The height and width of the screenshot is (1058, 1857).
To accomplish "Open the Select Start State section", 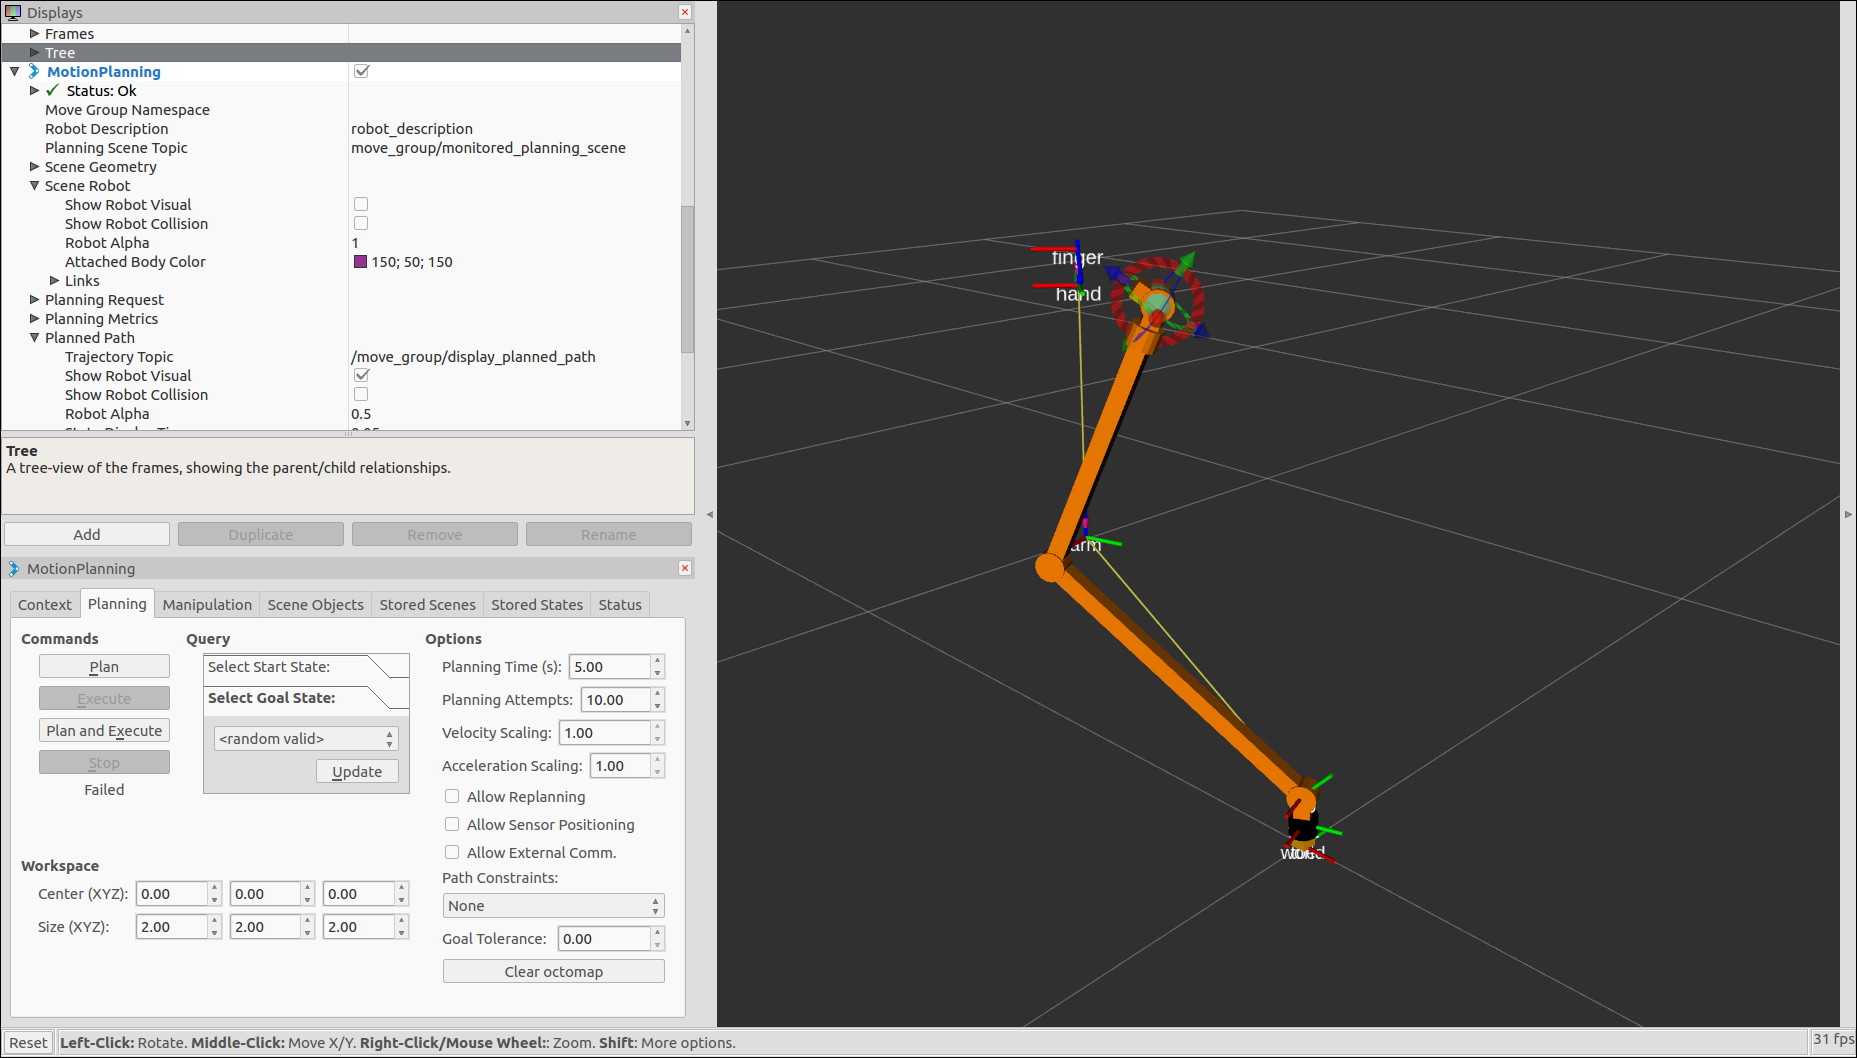I will tap(306, 667).
